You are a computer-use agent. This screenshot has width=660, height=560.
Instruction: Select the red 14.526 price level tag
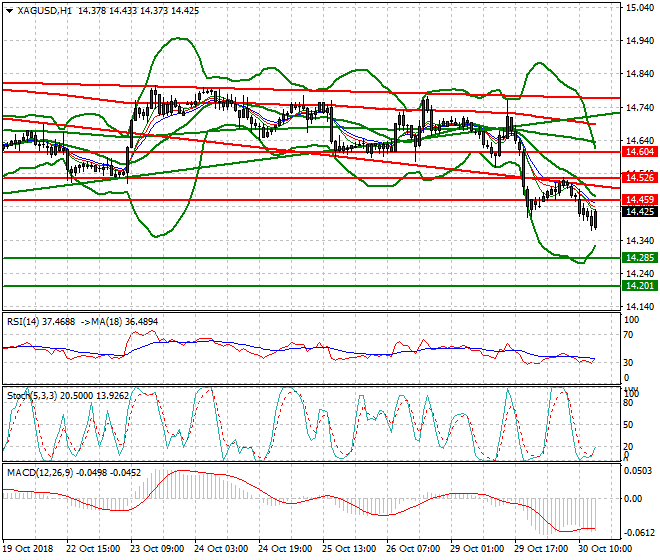coord(638,177)
